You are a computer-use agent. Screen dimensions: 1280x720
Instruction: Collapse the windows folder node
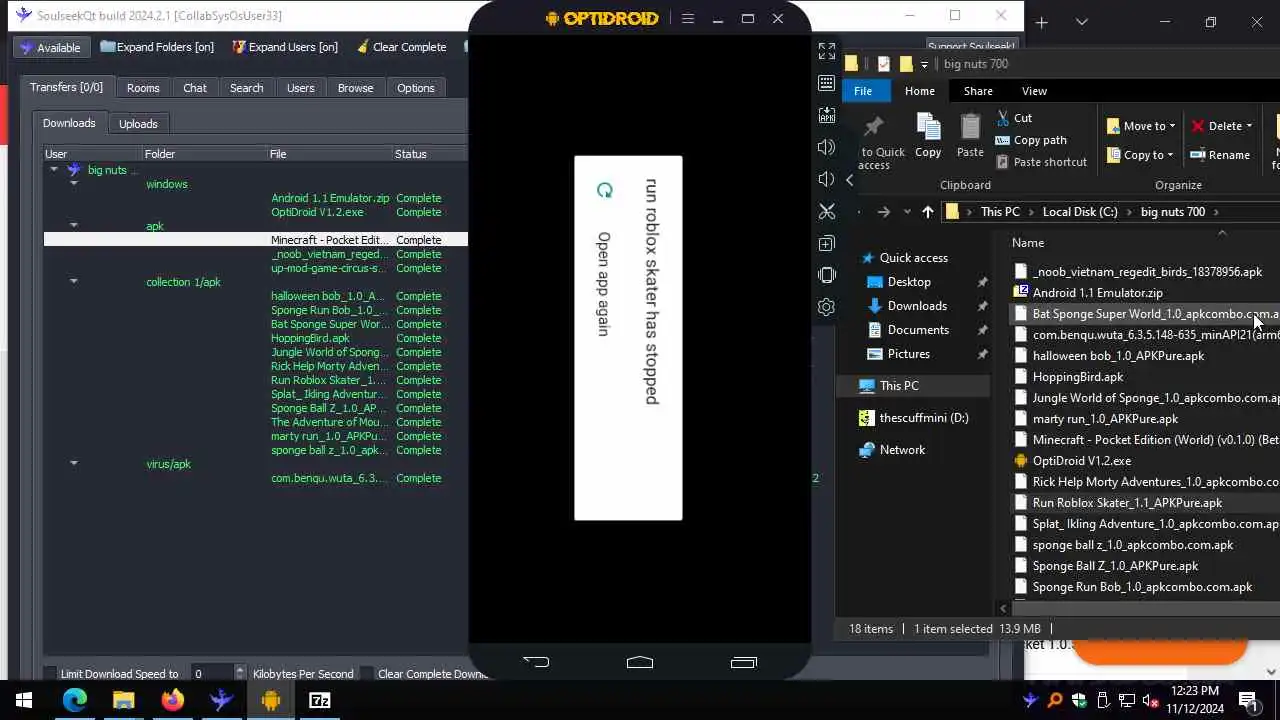[74, 184]
